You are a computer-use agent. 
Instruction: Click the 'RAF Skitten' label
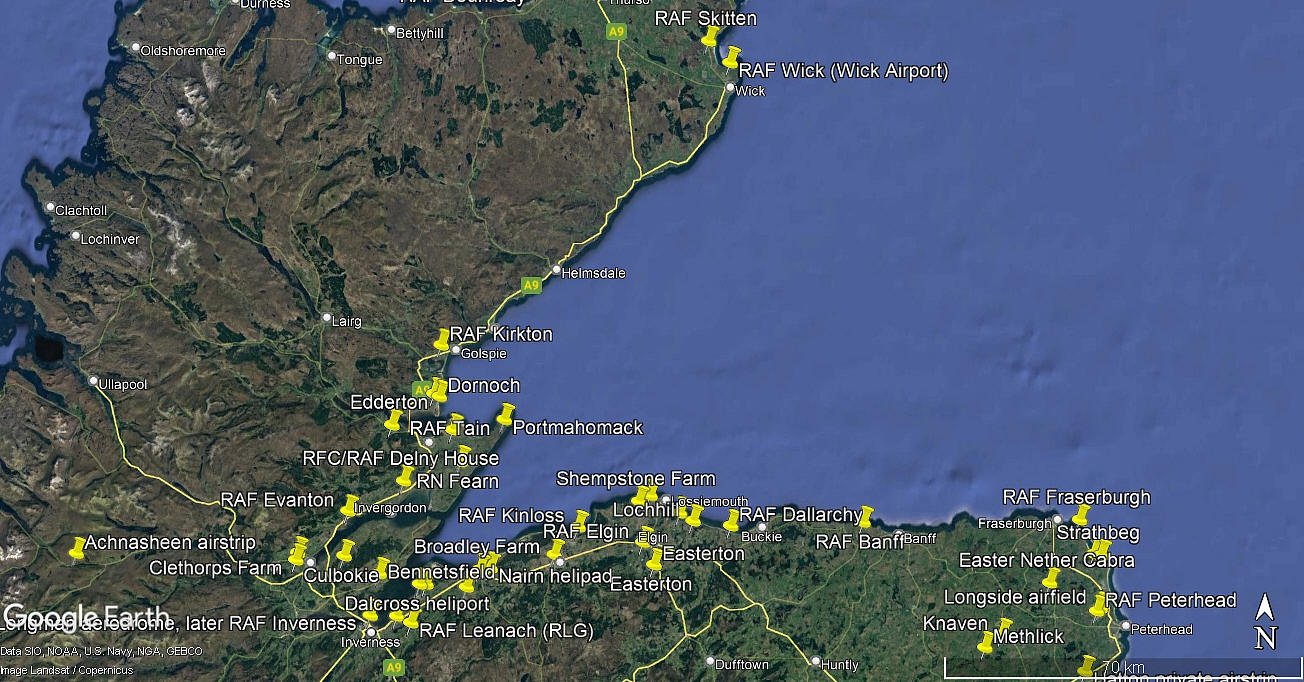click(x=706, y=18)
